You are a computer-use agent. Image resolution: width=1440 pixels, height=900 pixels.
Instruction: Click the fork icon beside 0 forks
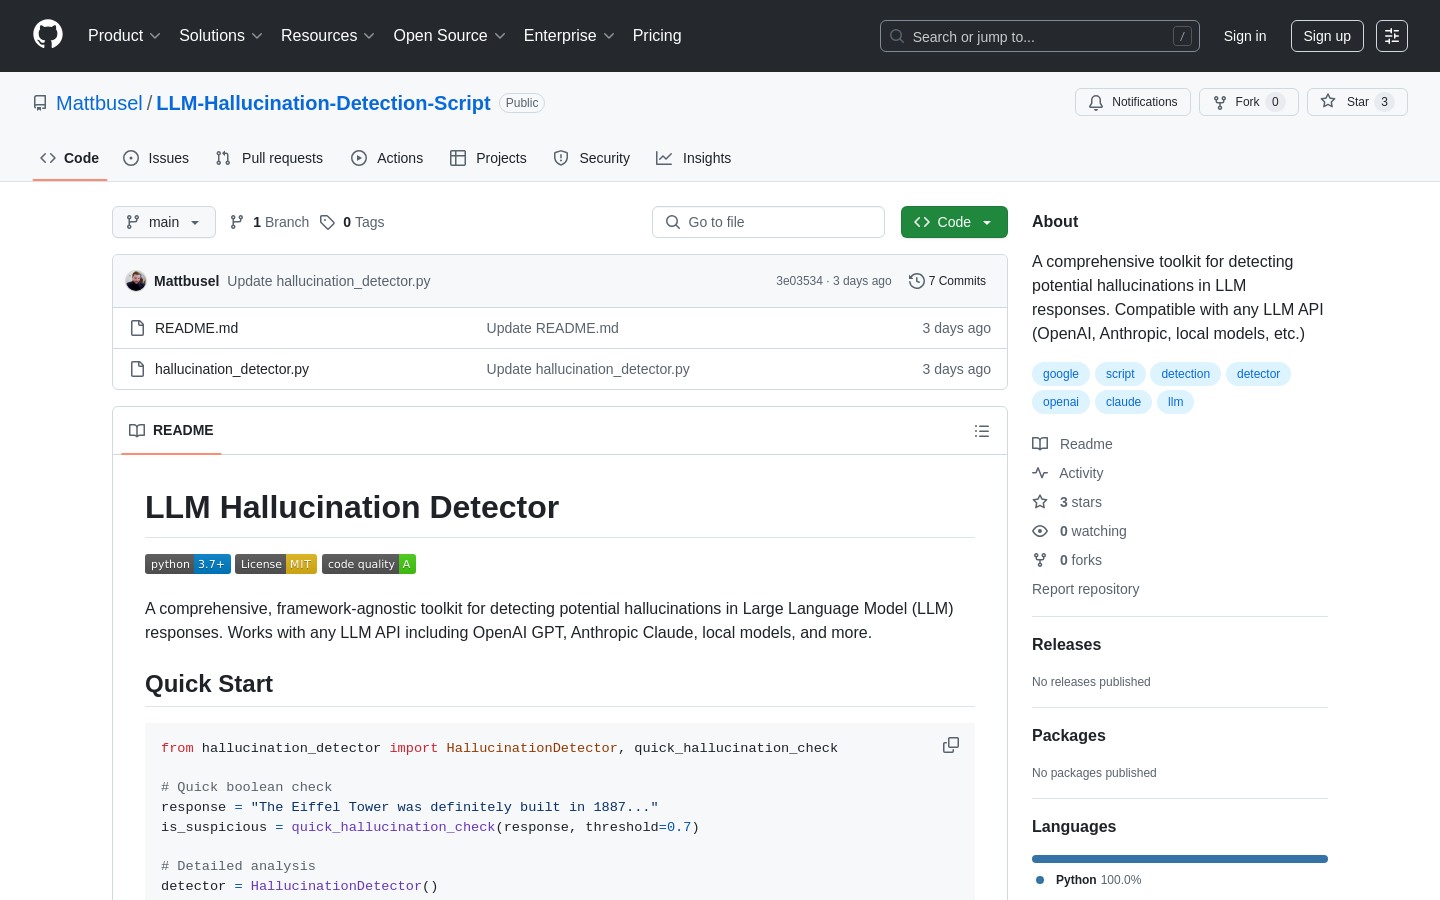[x=1040, y=560]
